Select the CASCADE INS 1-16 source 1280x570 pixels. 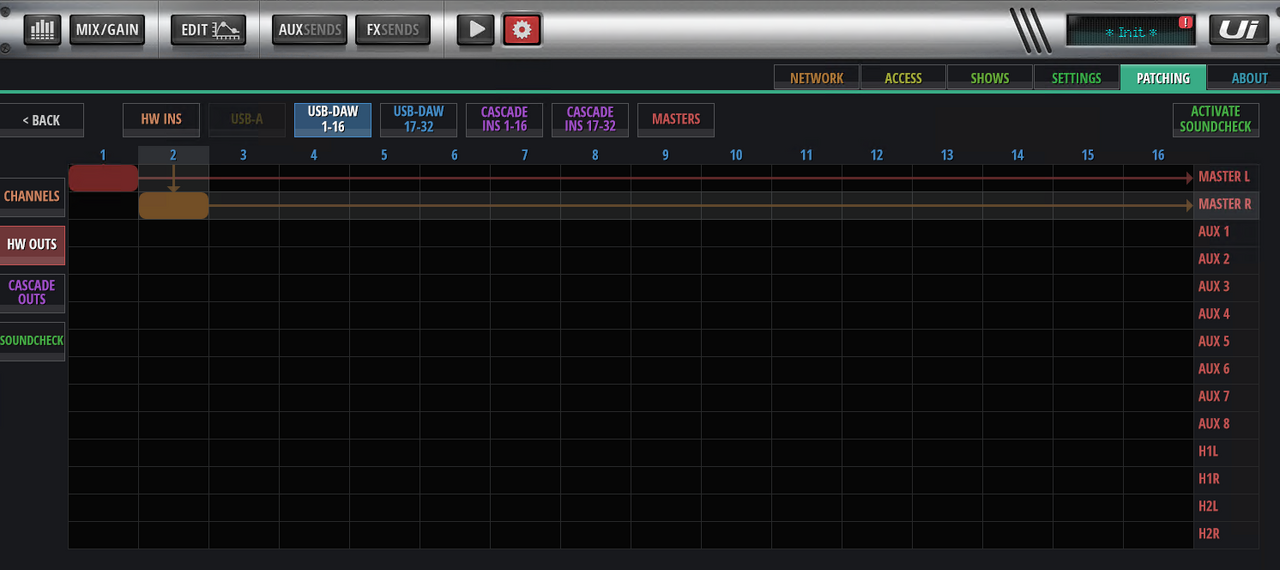(504, 119)
